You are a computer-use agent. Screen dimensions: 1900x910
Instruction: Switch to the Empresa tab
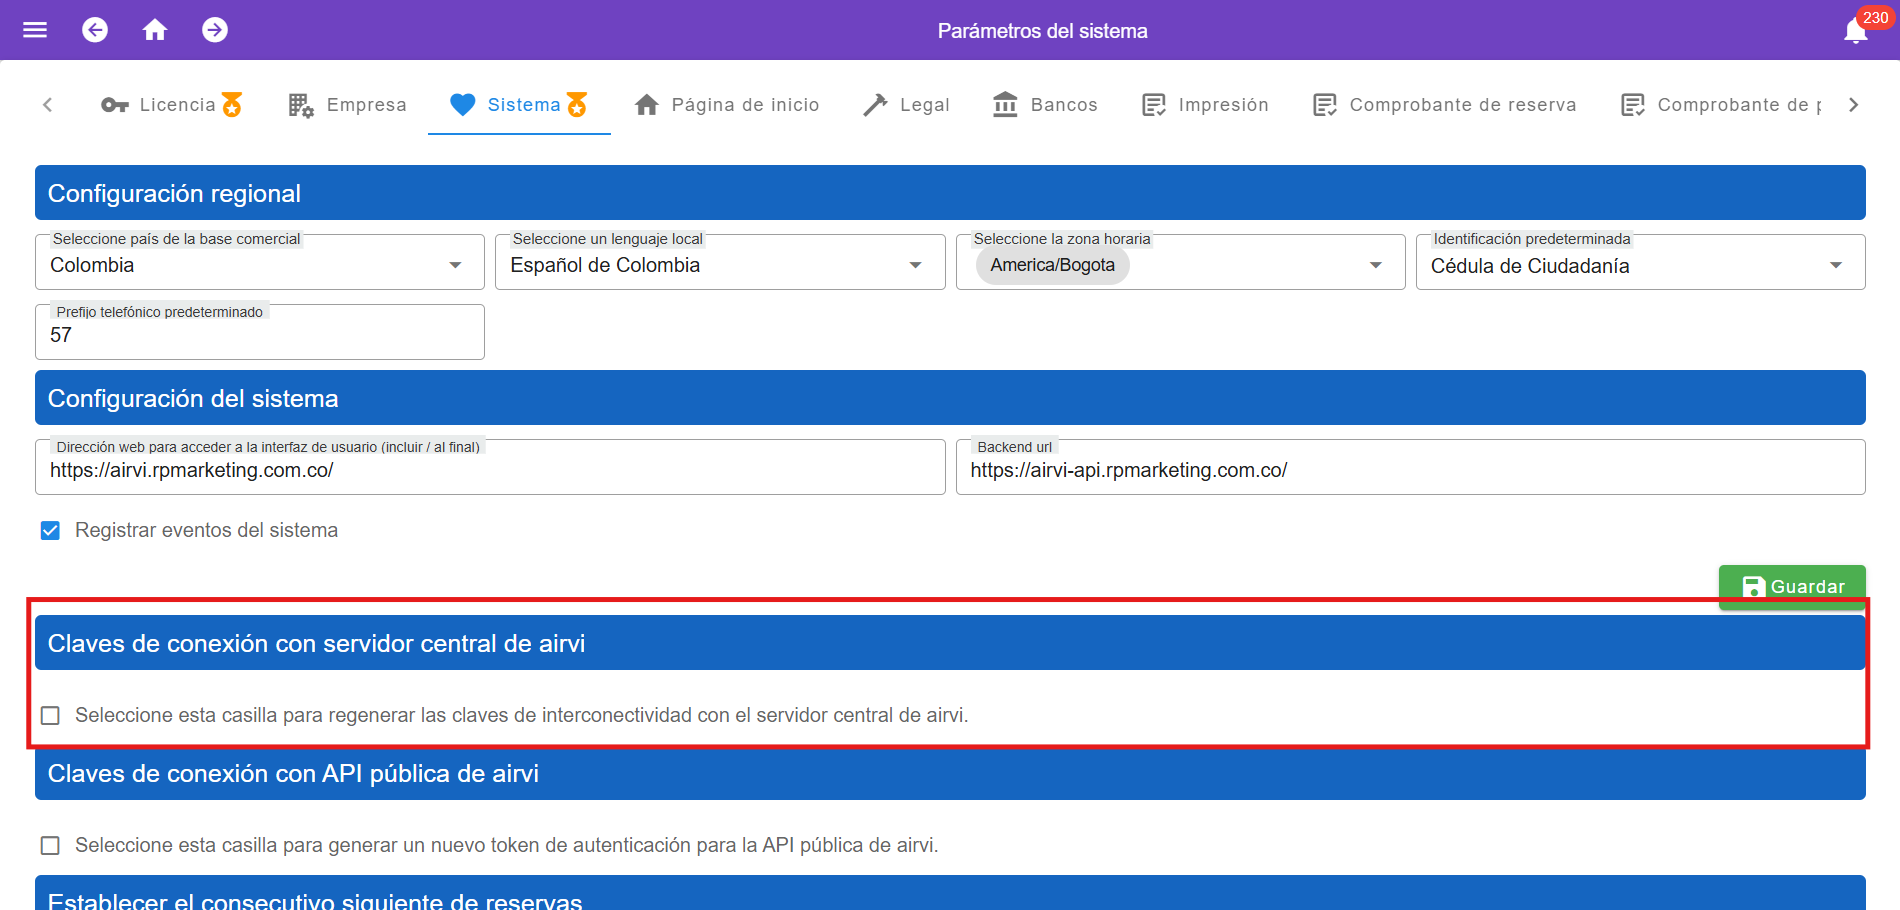347,105
